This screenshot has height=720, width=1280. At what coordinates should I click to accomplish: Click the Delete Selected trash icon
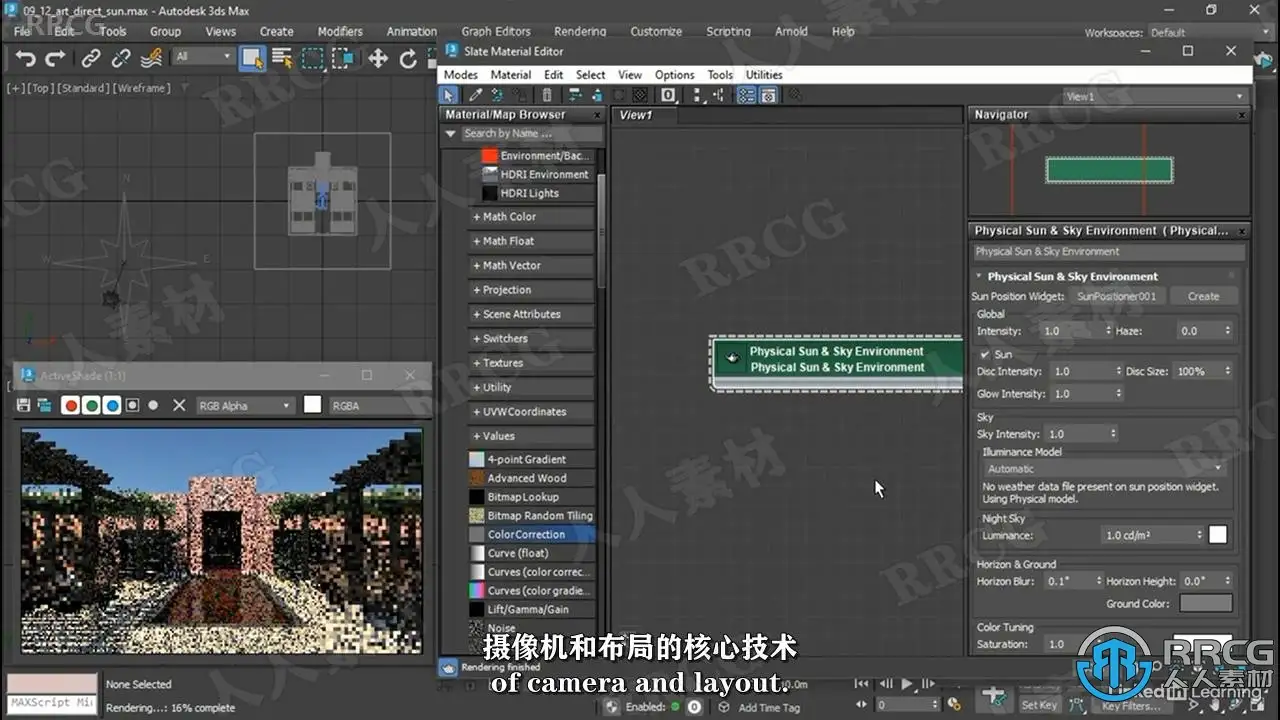click(x=546, y=95)
